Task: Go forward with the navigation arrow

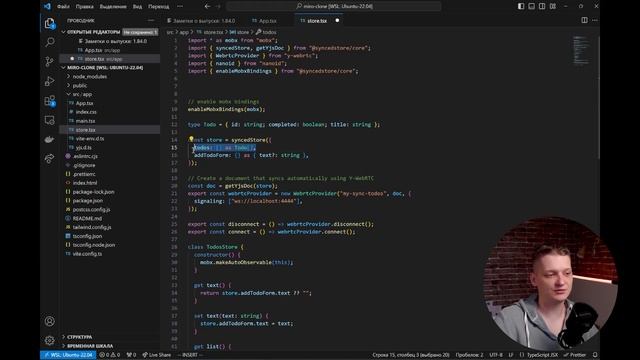Action: click(218, 6)
